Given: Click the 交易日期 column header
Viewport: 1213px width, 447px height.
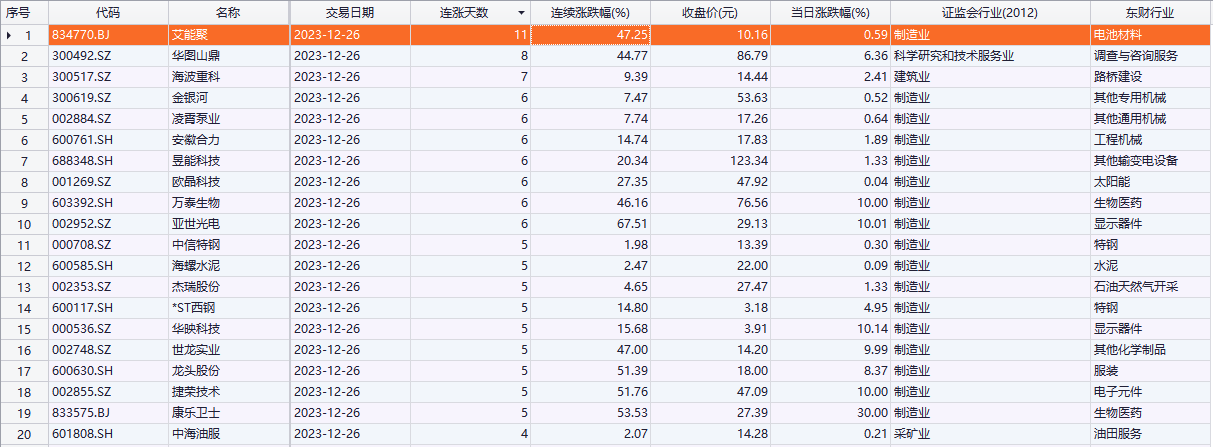Looking at the screenshot, I should click(350, 12).
